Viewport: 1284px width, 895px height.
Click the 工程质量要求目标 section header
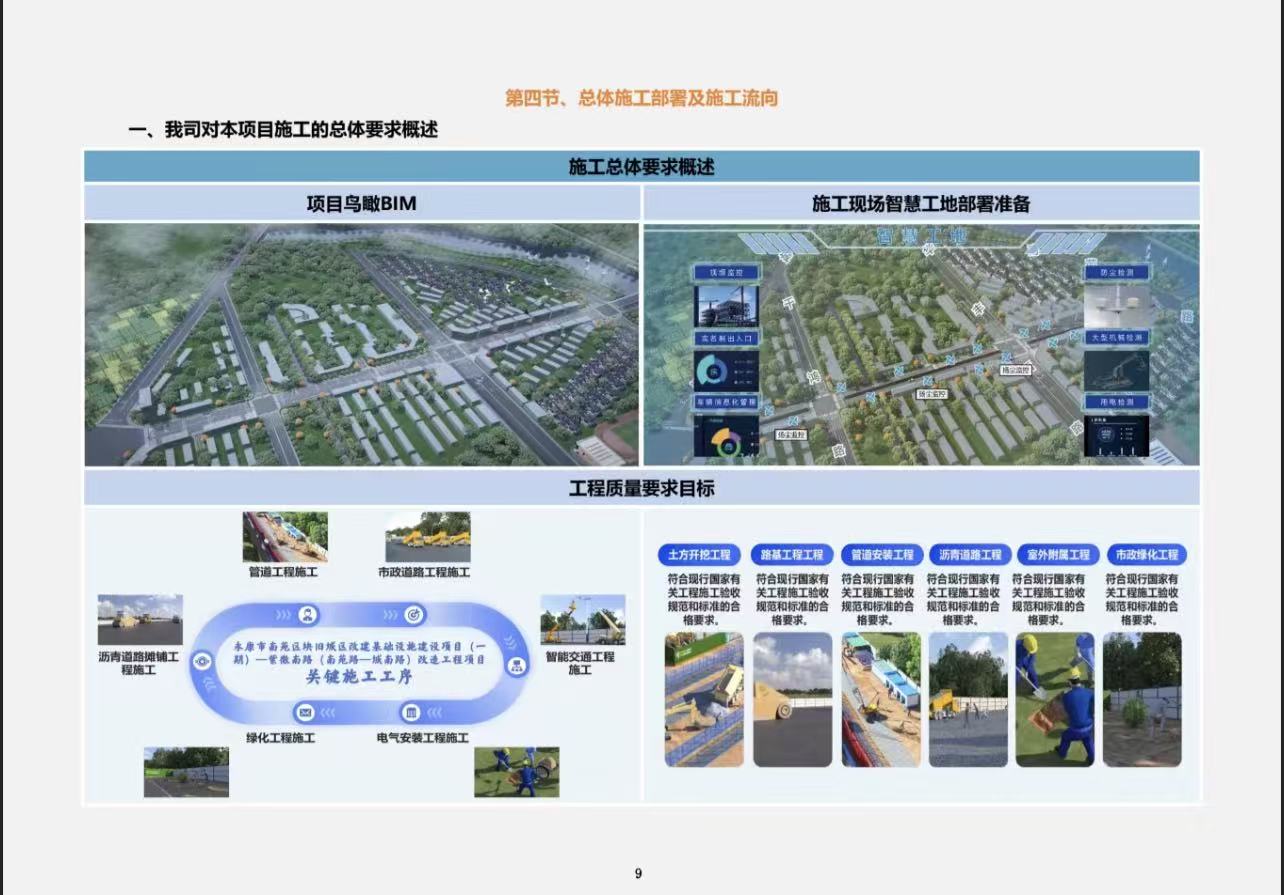point(642,489)
